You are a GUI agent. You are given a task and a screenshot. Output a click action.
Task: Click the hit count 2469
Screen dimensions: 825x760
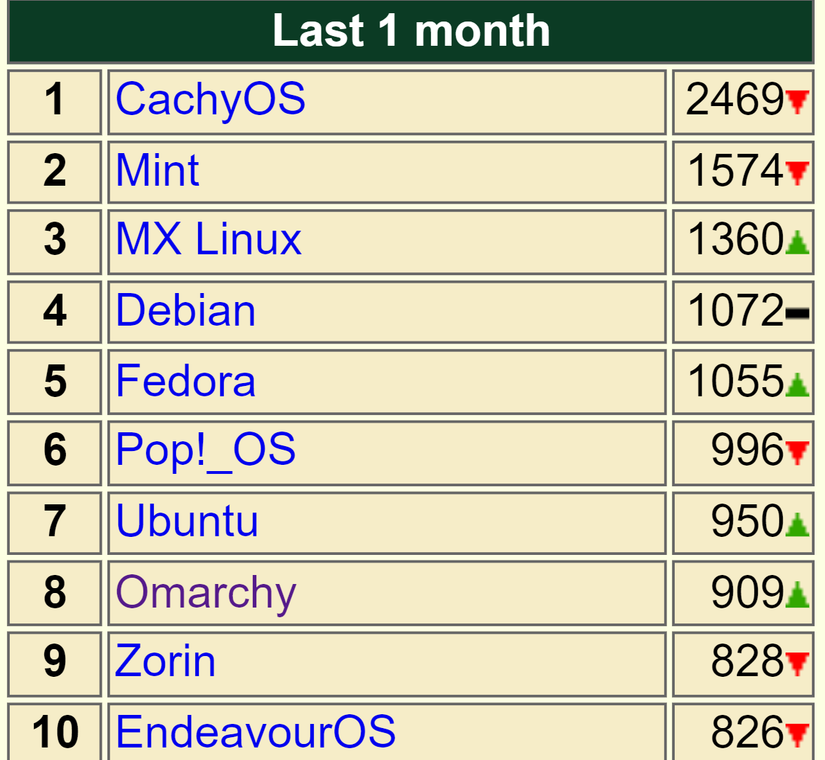735,99
